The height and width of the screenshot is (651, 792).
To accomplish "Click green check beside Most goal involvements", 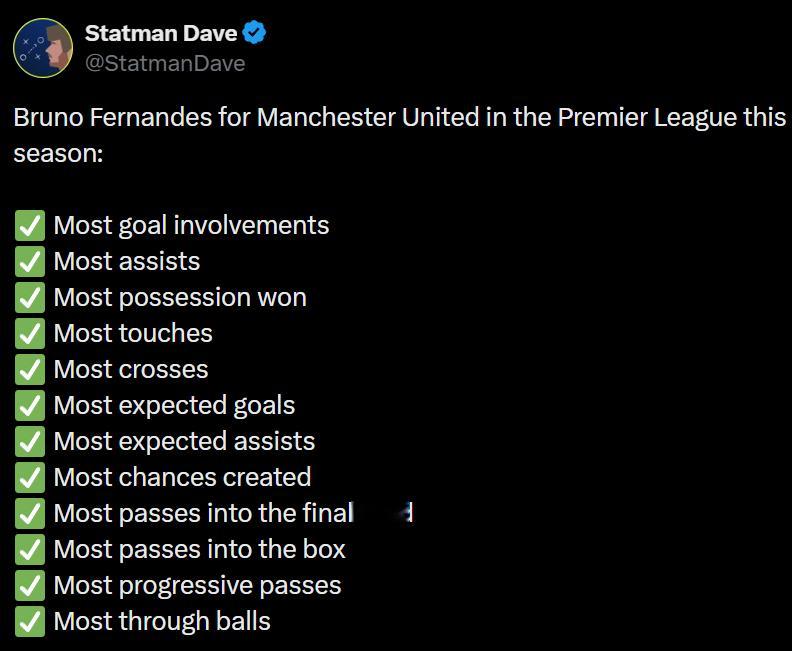I will pos(30,226).
